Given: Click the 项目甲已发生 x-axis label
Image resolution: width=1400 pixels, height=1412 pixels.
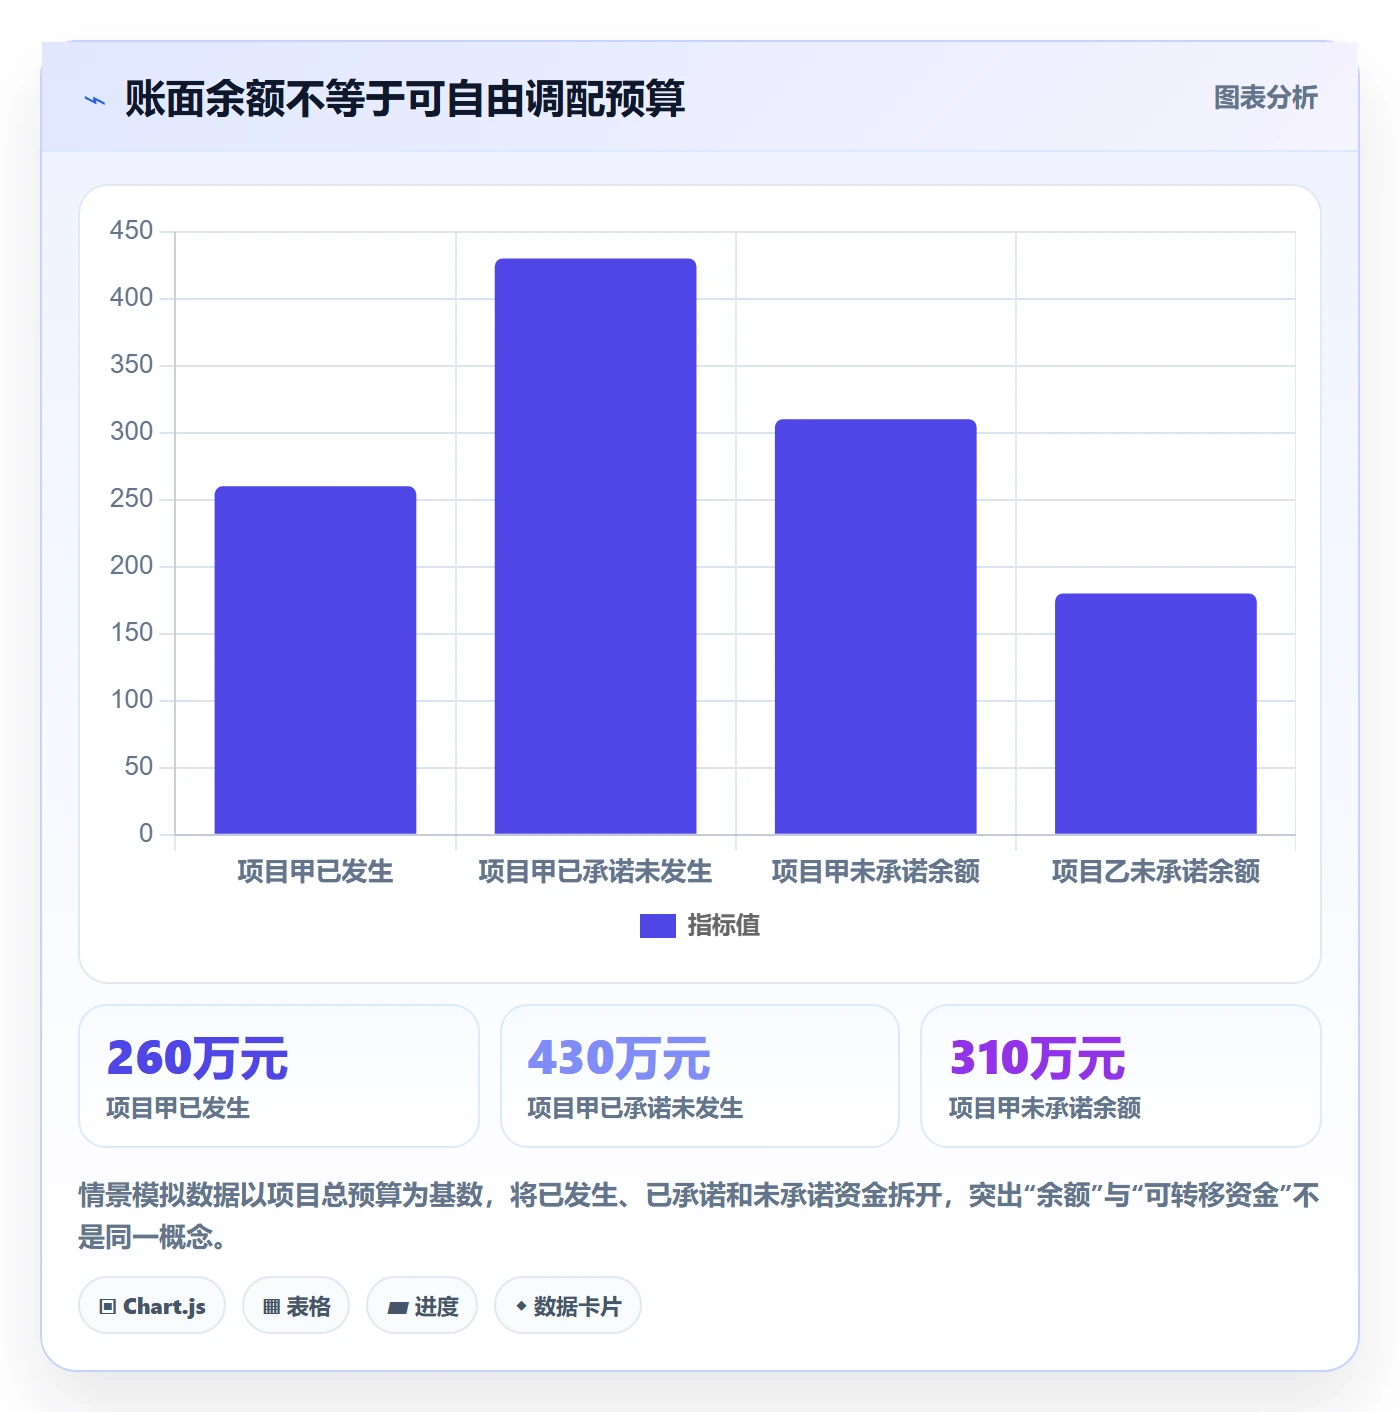Looking at the screenshot, I should point(315,872).
